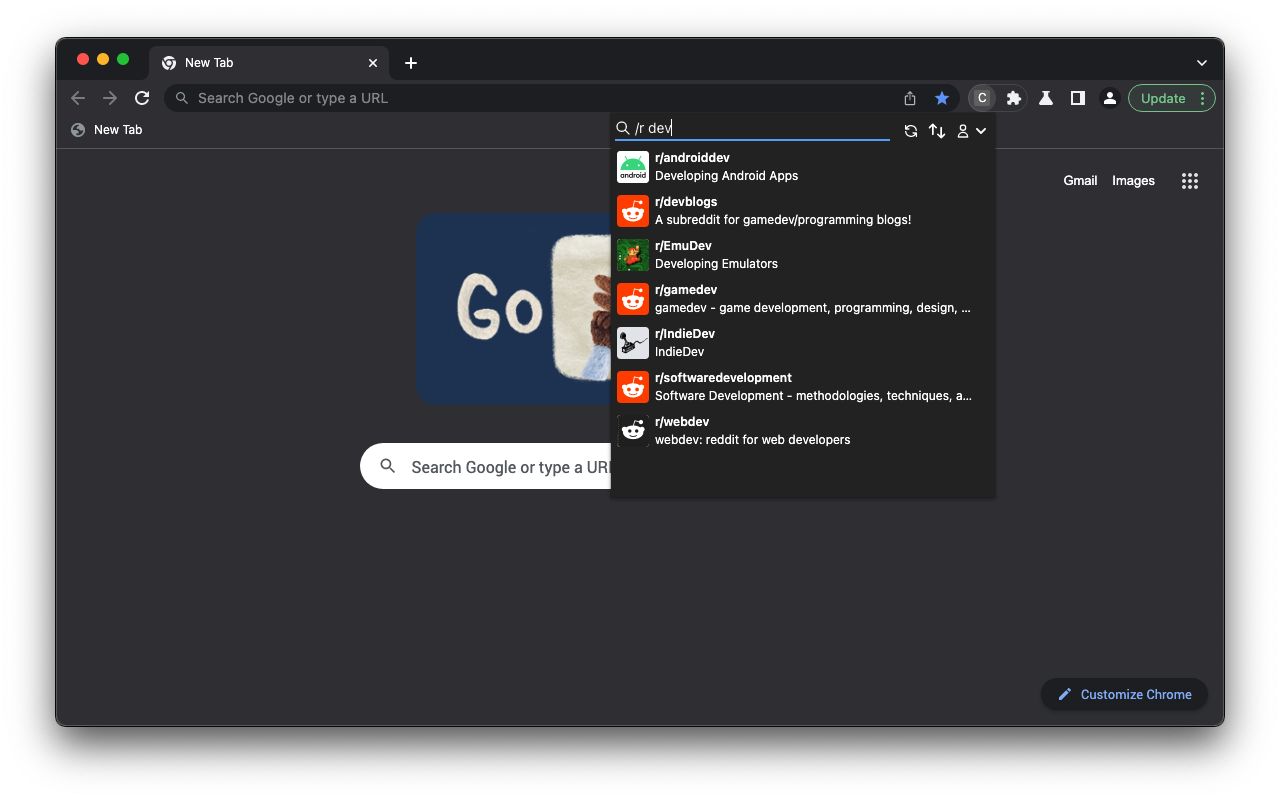Open the Gmail link

[1080, 181]
